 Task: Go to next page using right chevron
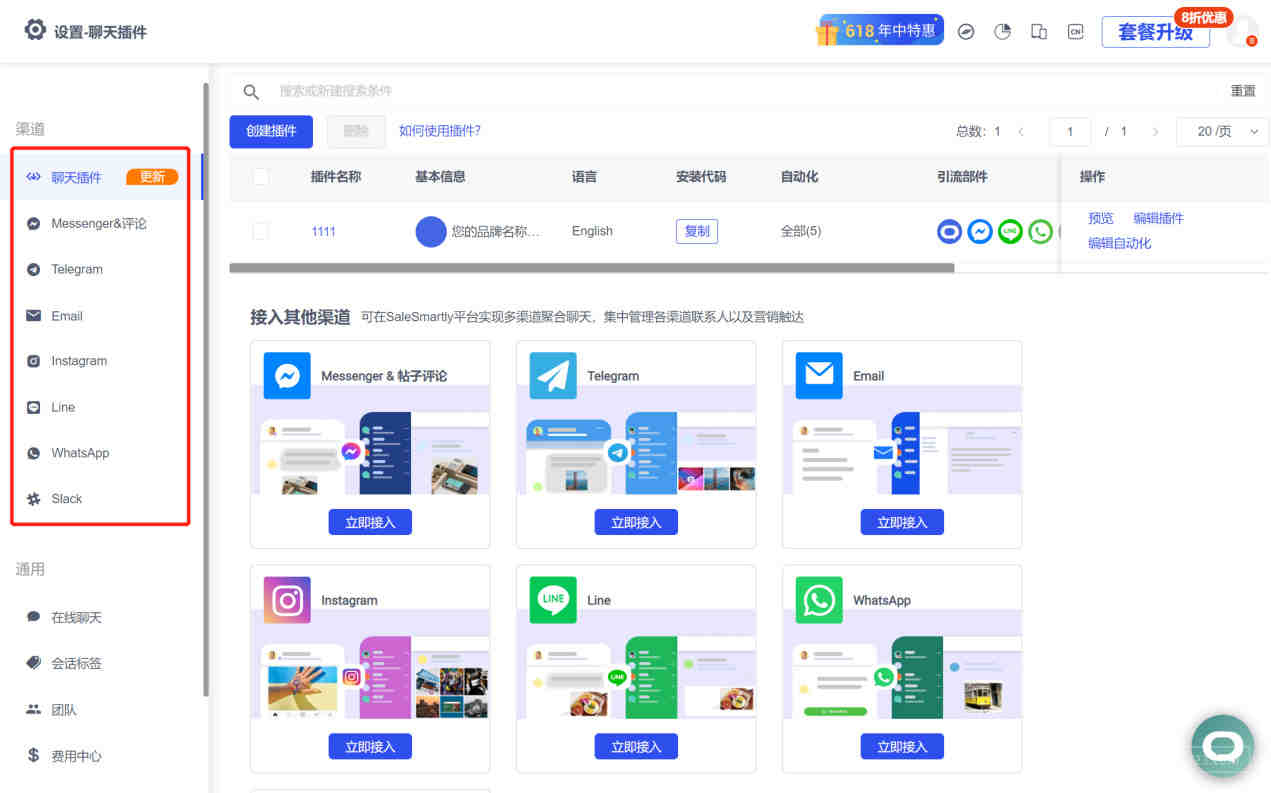1155,131
